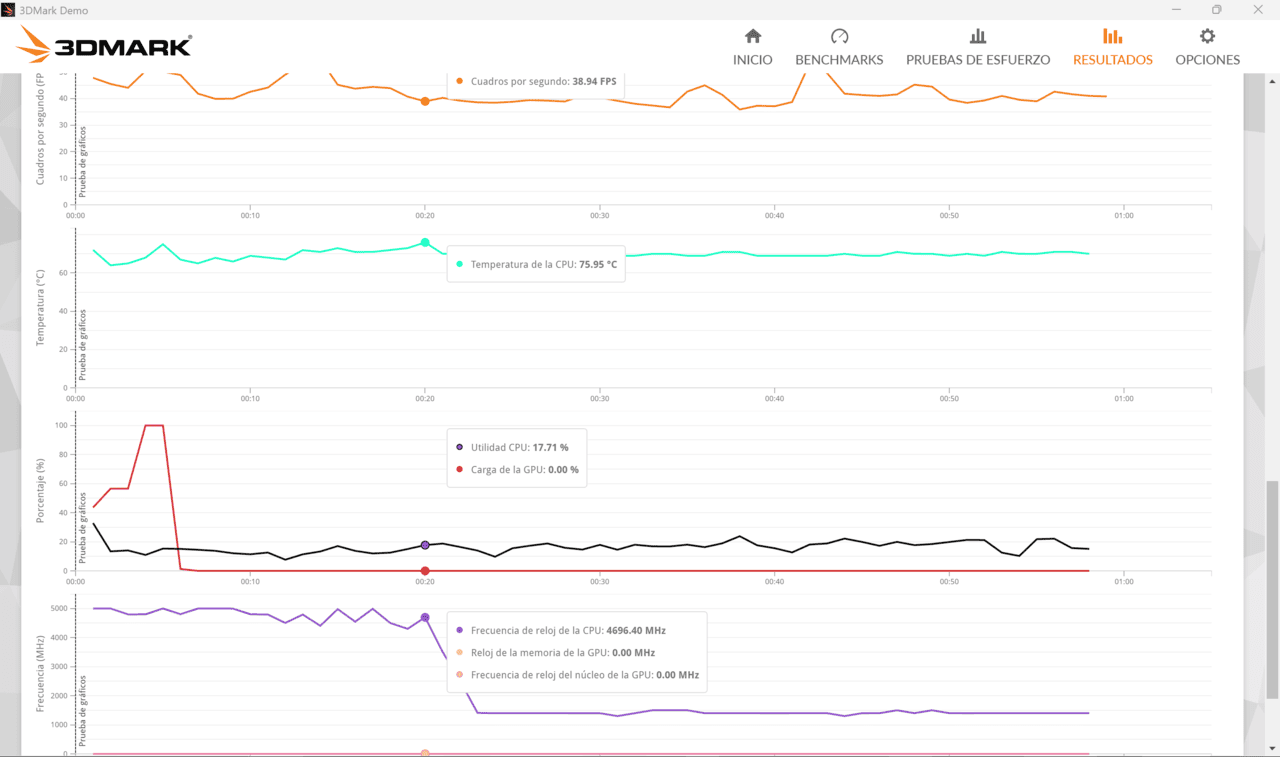Viewport: 1280px width, 757px height.
Task: Switch to the BENCHMARKS tab label
Action: point(839,60)
